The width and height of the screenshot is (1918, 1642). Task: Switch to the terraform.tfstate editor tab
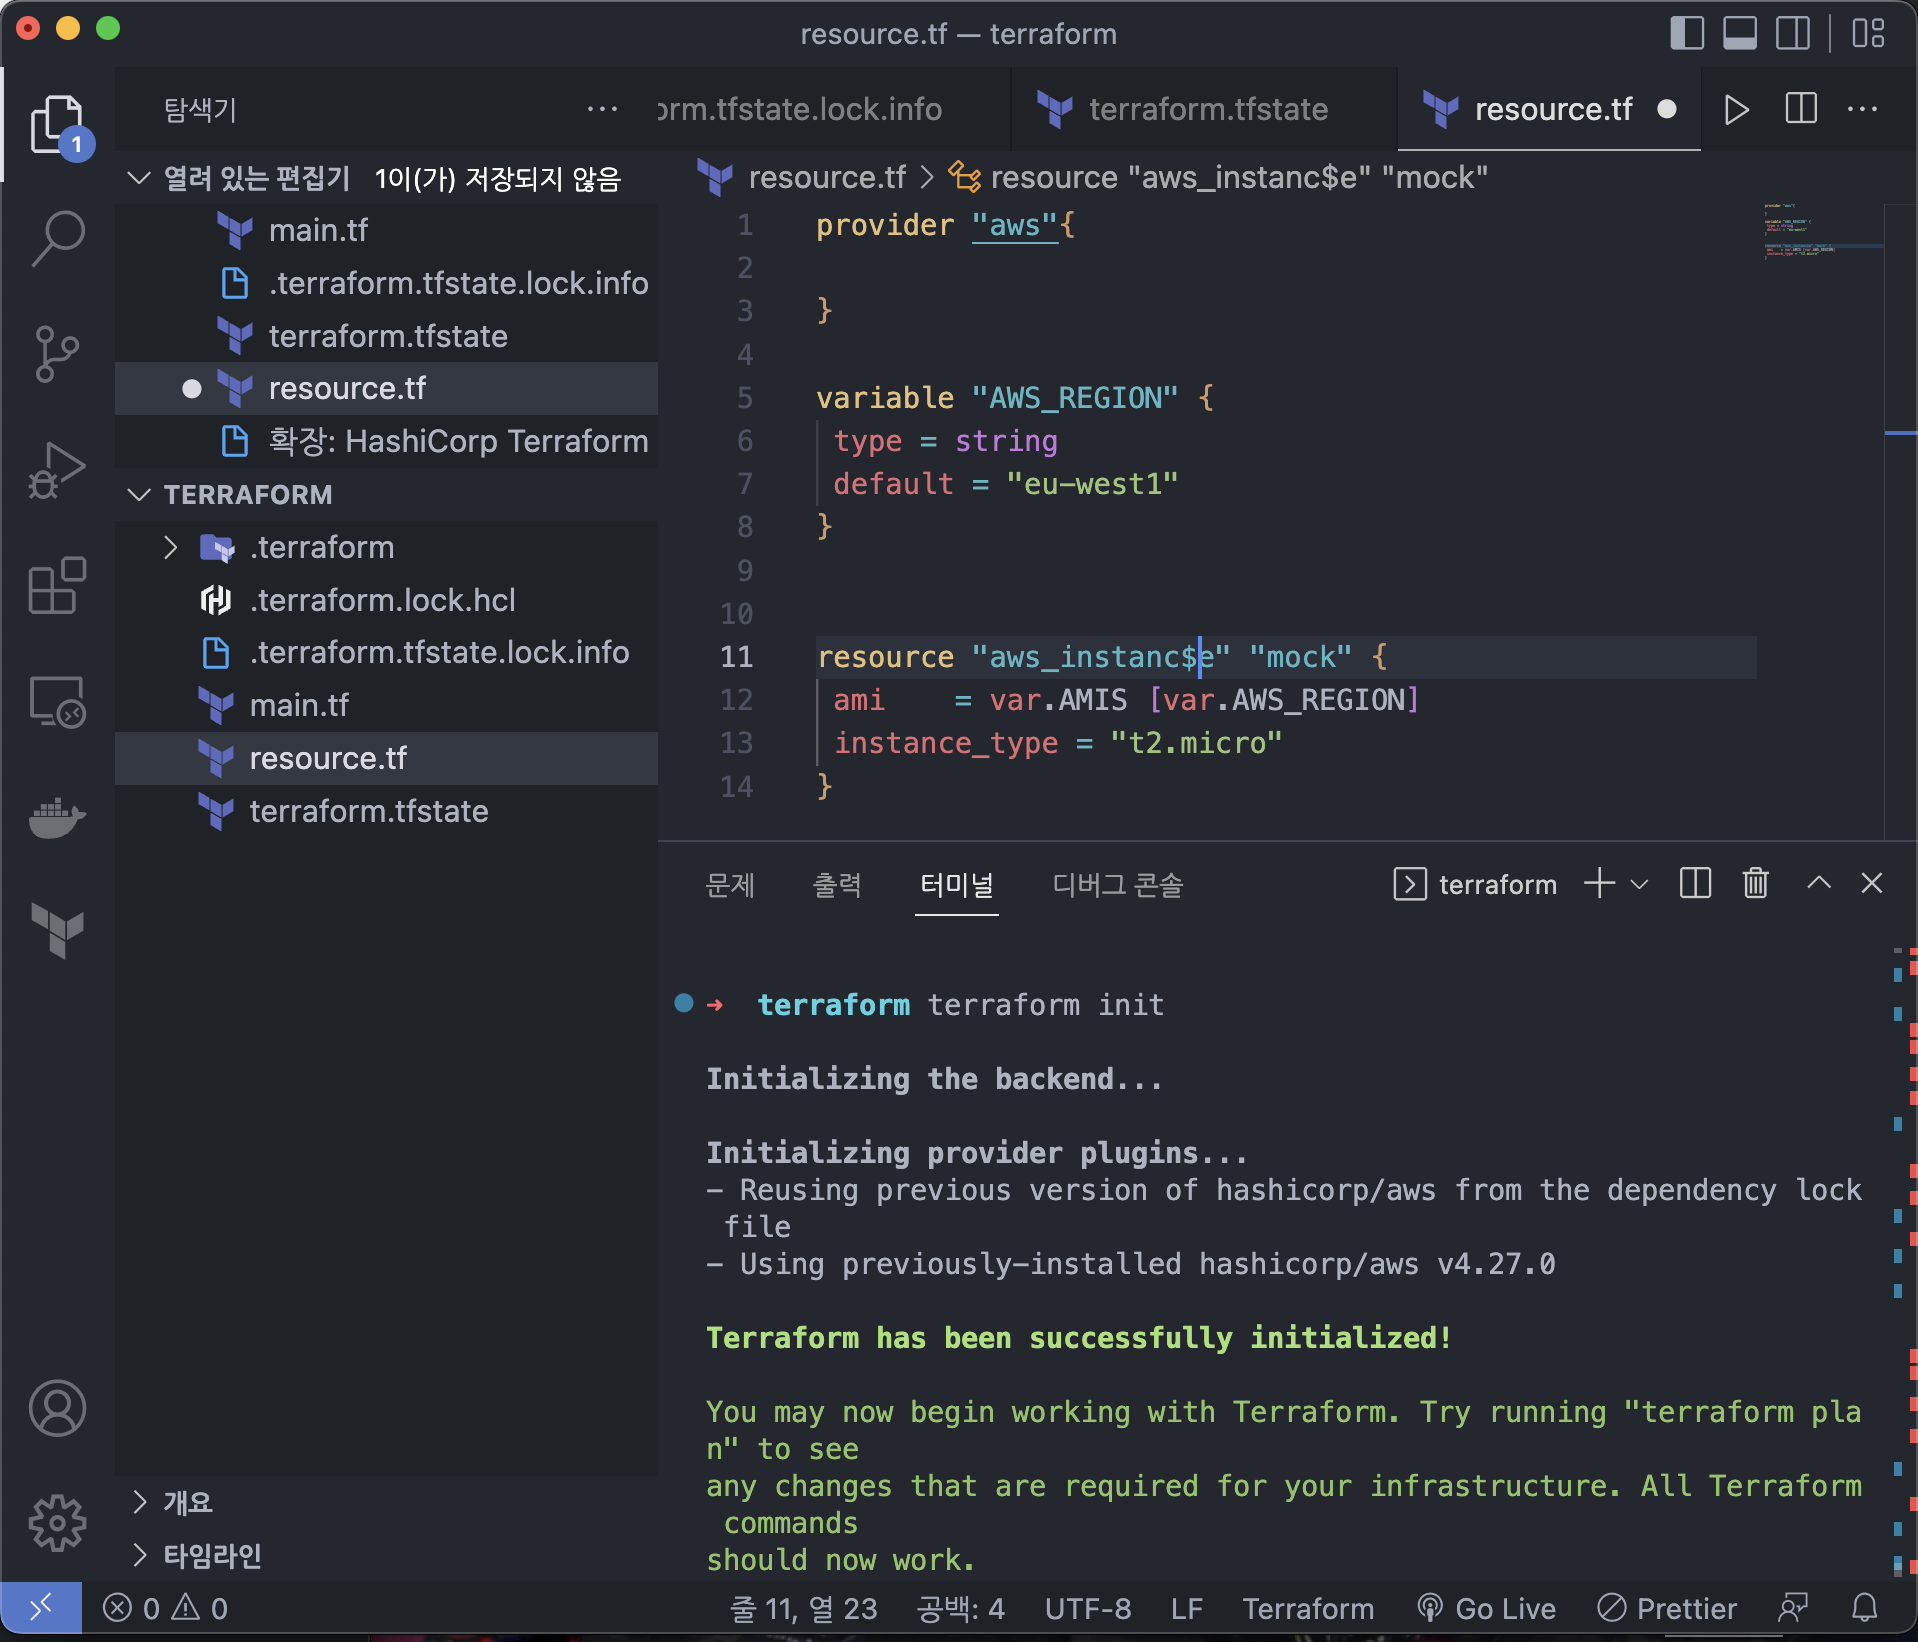1204,109
